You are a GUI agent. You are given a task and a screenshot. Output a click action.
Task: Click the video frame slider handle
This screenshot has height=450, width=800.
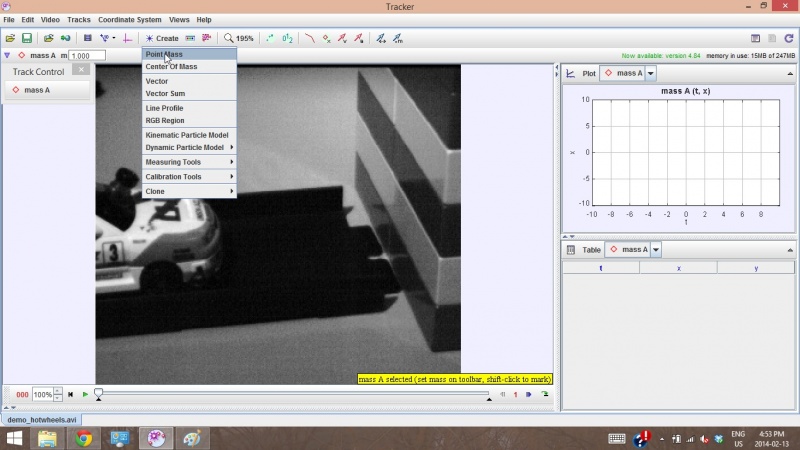point(98,394)
